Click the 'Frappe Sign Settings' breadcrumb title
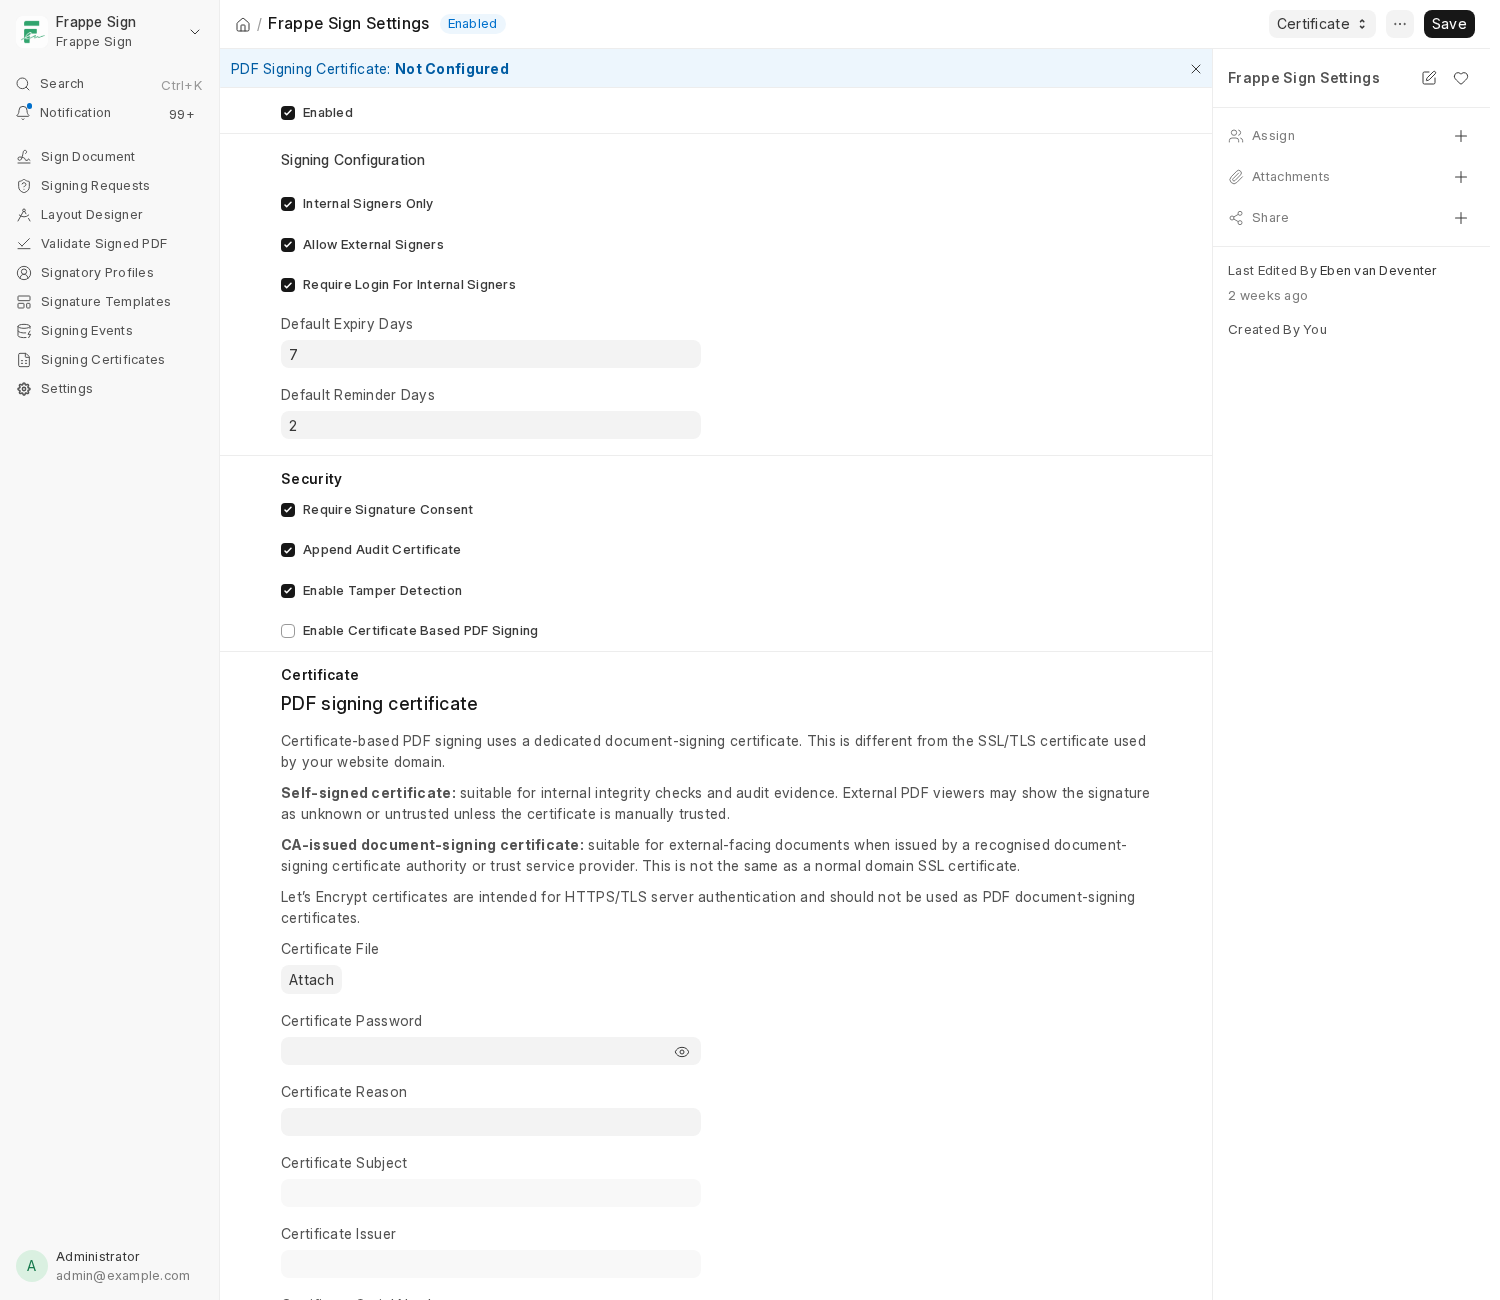The height and width of the screenshot is (1300, 1500). [x=349, y=24]
